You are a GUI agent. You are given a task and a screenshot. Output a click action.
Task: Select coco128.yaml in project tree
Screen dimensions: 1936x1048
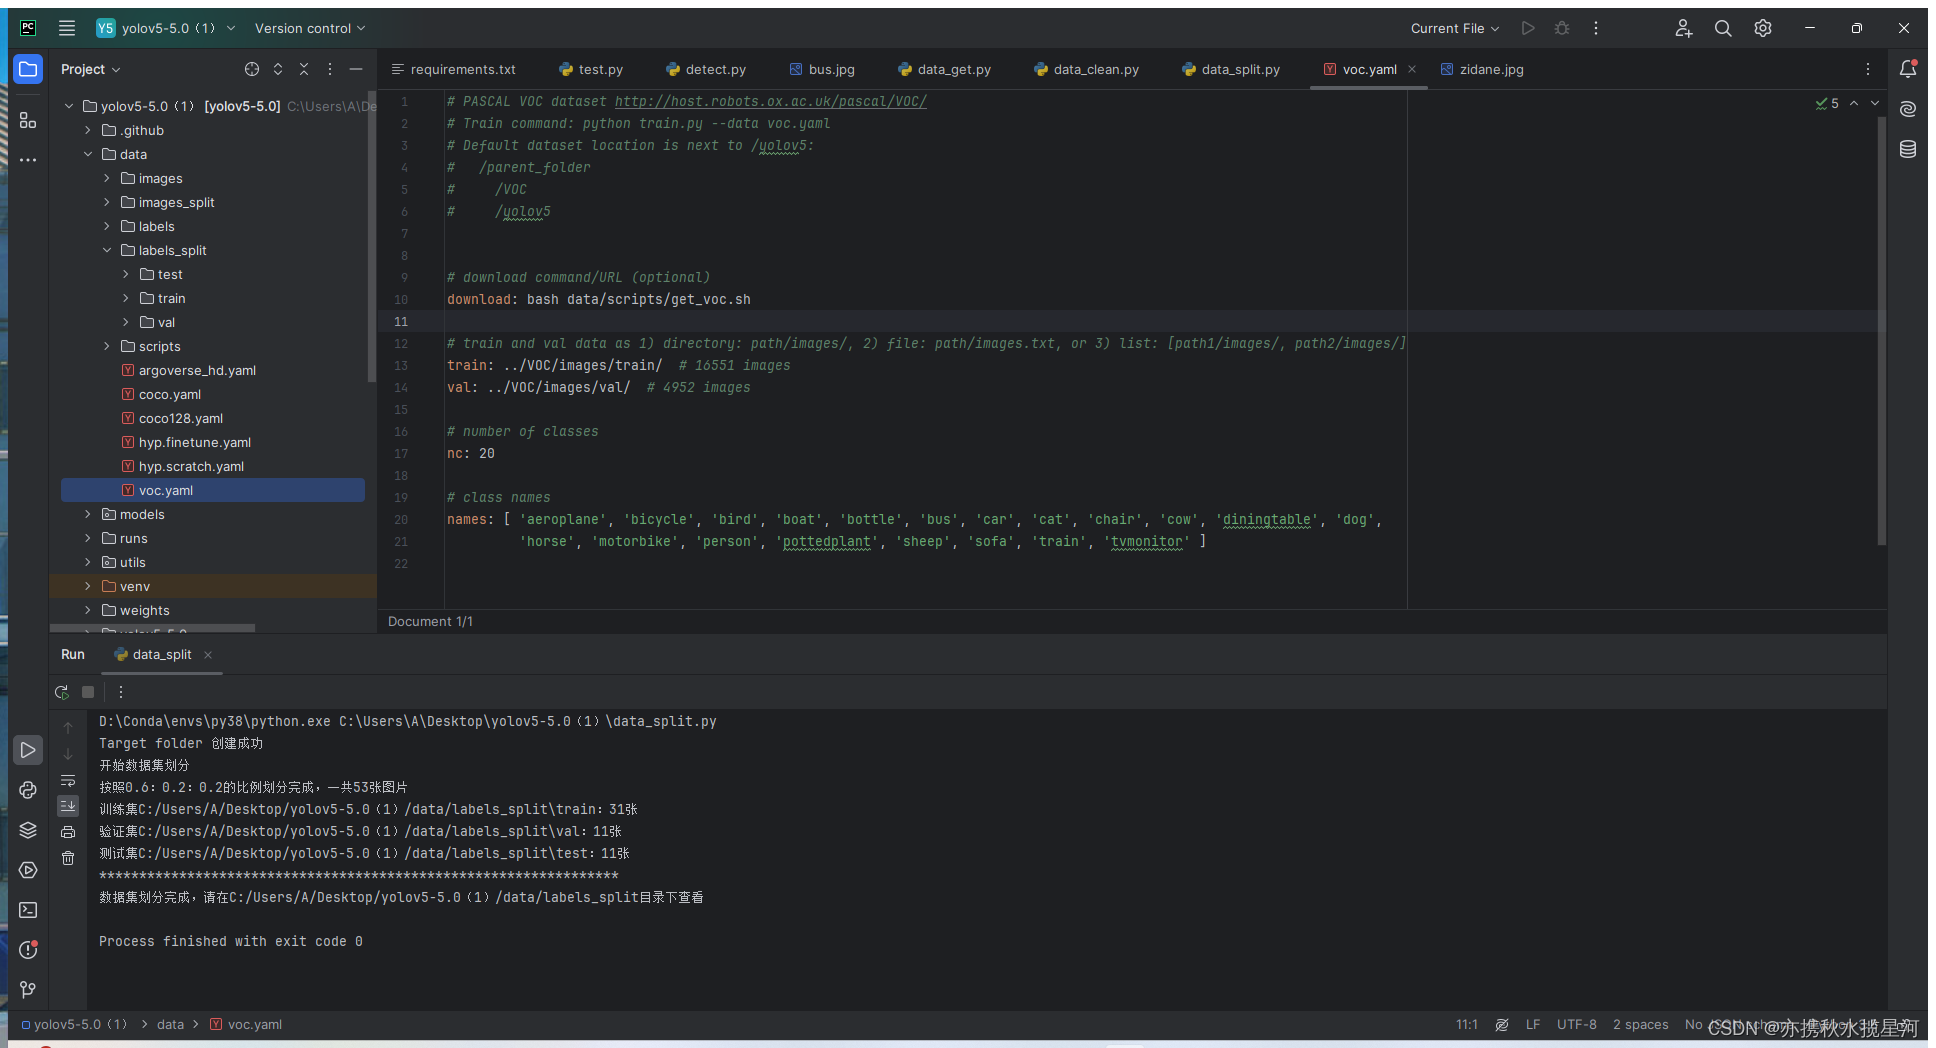click(x=181, y=418)
